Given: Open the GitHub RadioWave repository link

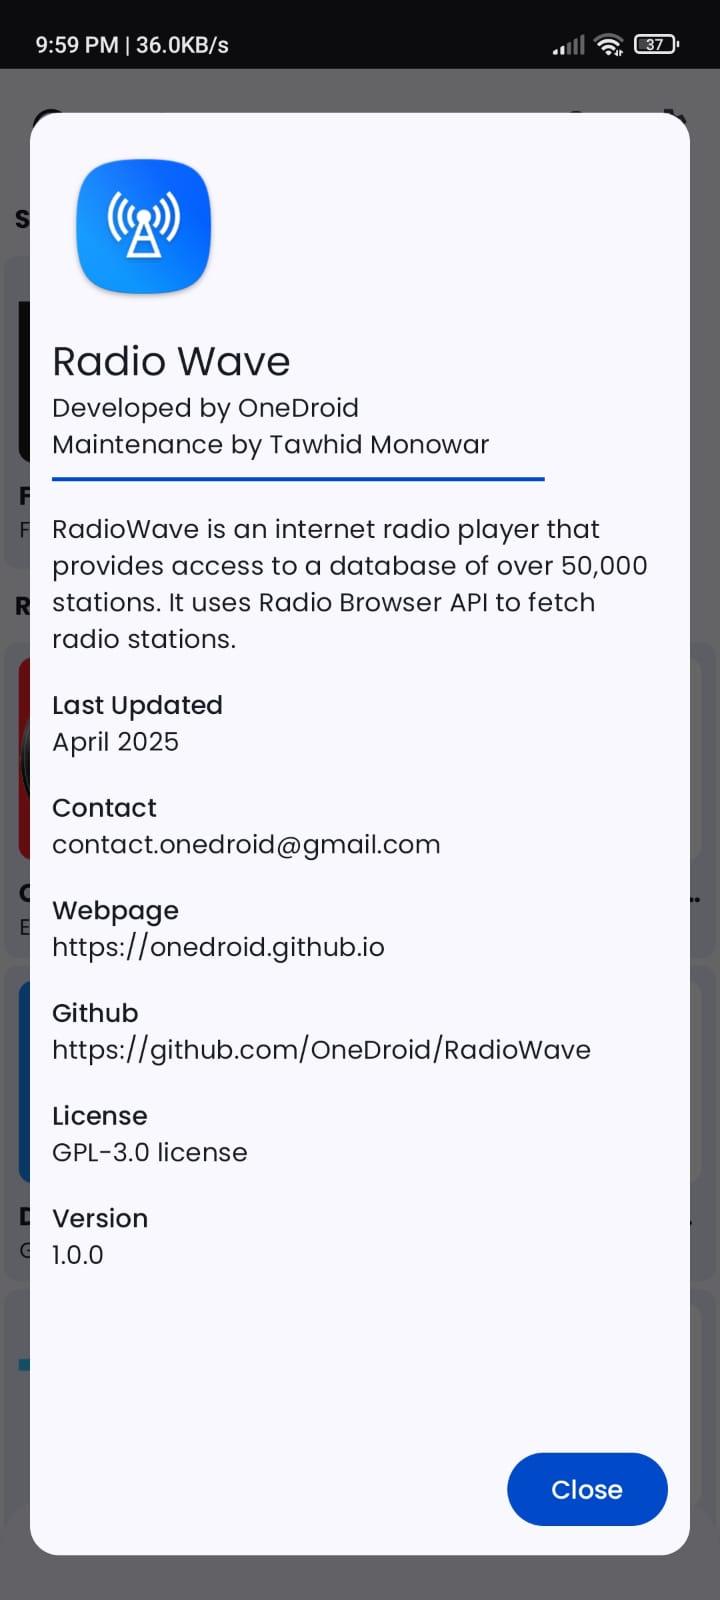Looking at the screenshot, I should click(321, 1050).
